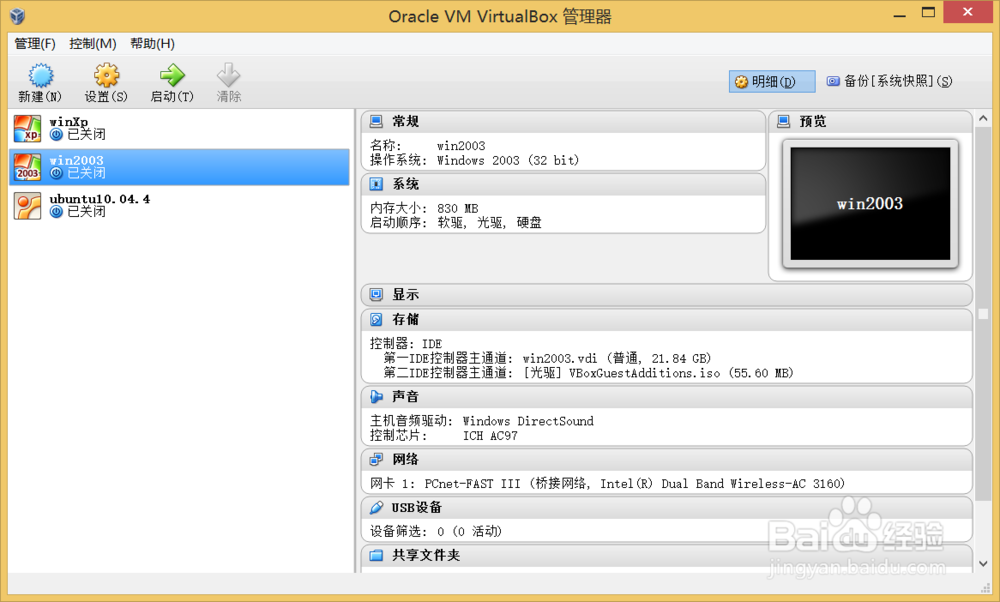This screenshot has width=1000, height=602.
Task: Close the VirtualBox manager window
Action: coord(967,12)
